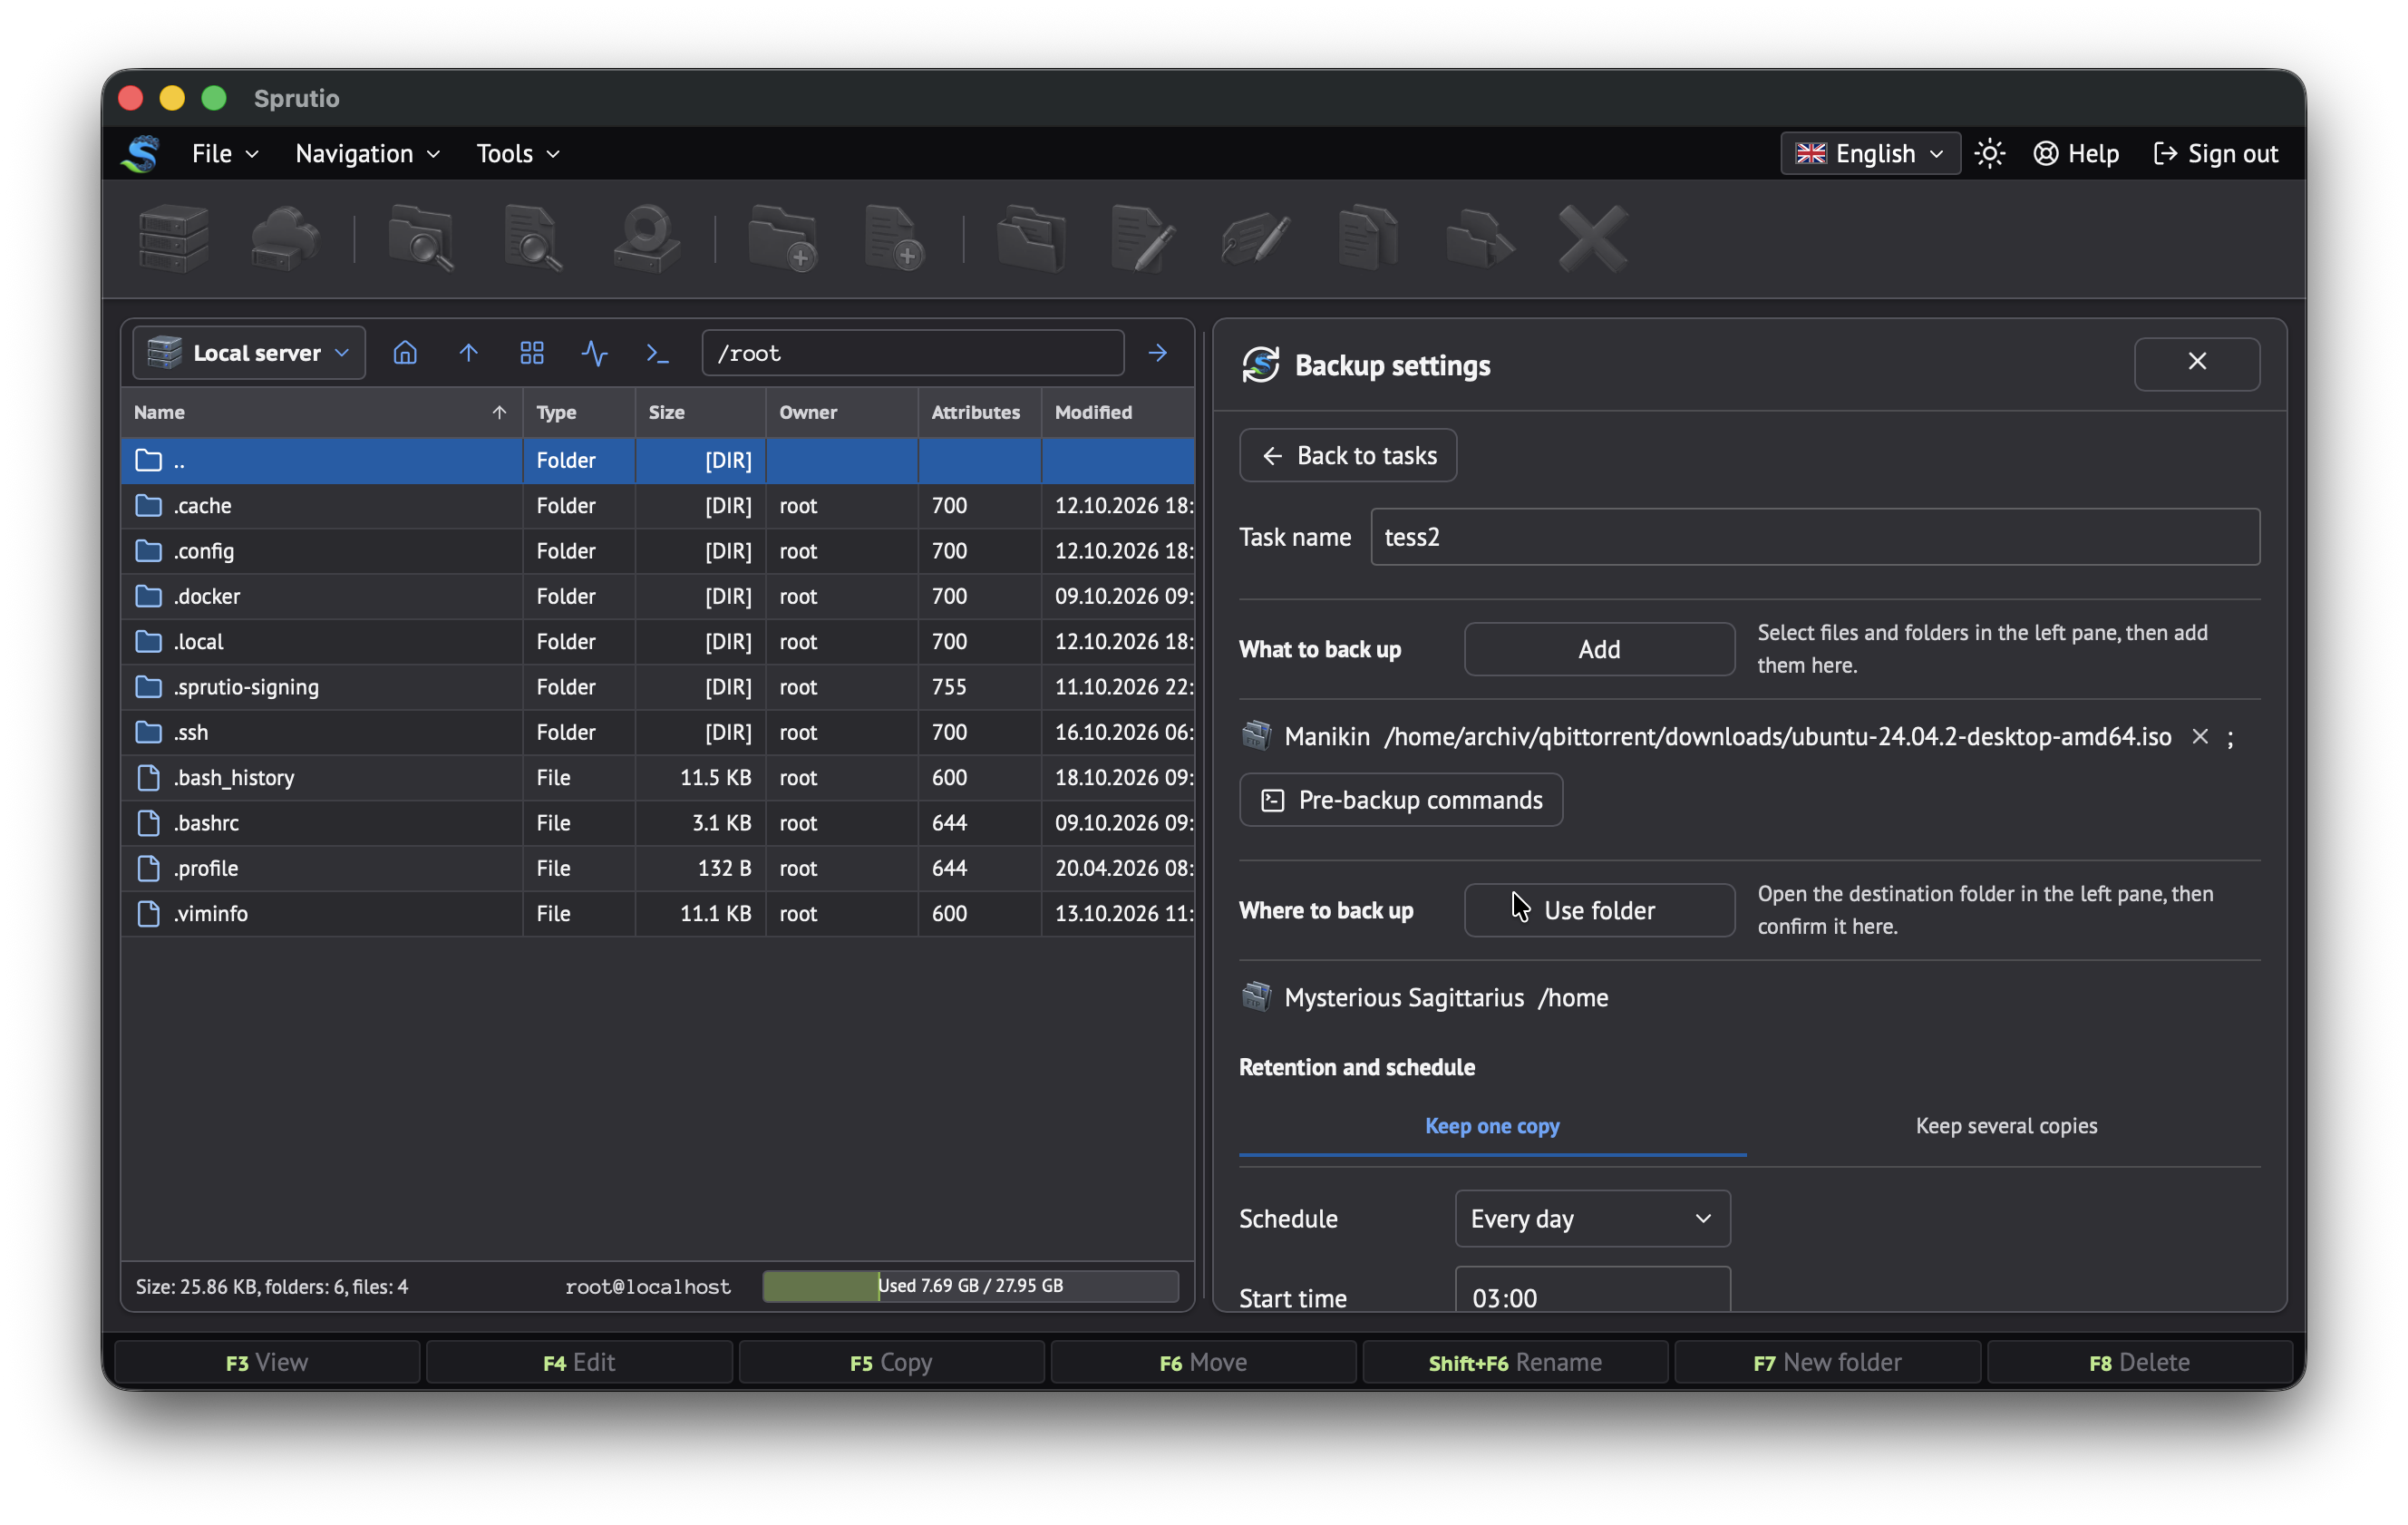Image resolution: width=2408 pixels, height=1525 pixels.
Task: Open the English language dropdown
Action: 1870,153
